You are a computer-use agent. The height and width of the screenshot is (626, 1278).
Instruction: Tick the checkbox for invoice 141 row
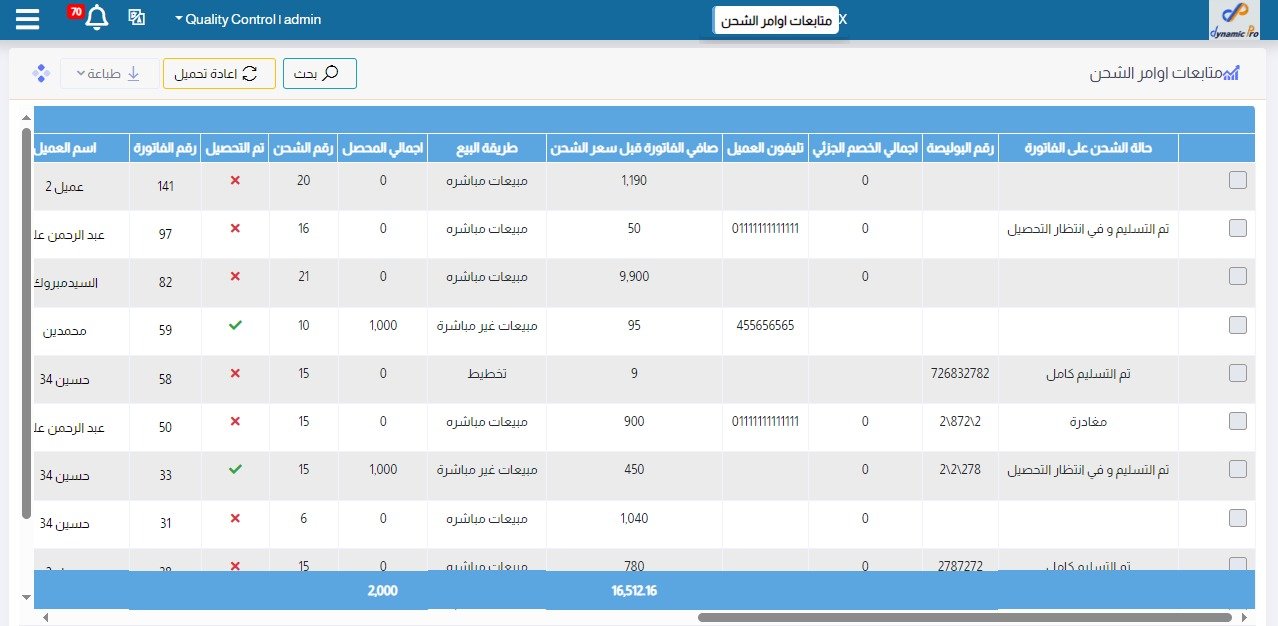tap(1237, 180)
